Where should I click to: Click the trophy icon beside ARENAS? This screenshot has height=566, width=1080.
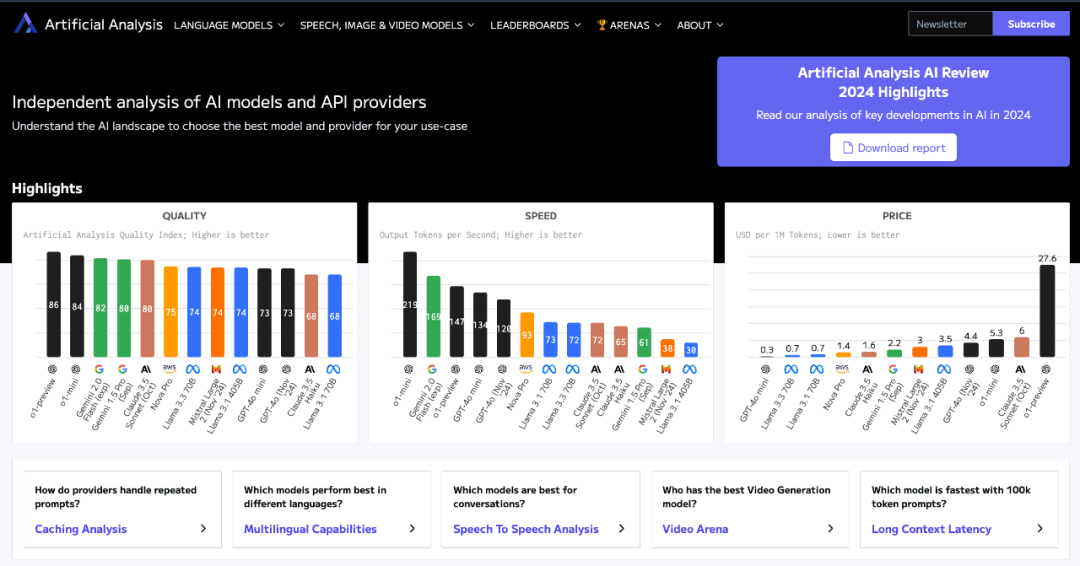601,25
